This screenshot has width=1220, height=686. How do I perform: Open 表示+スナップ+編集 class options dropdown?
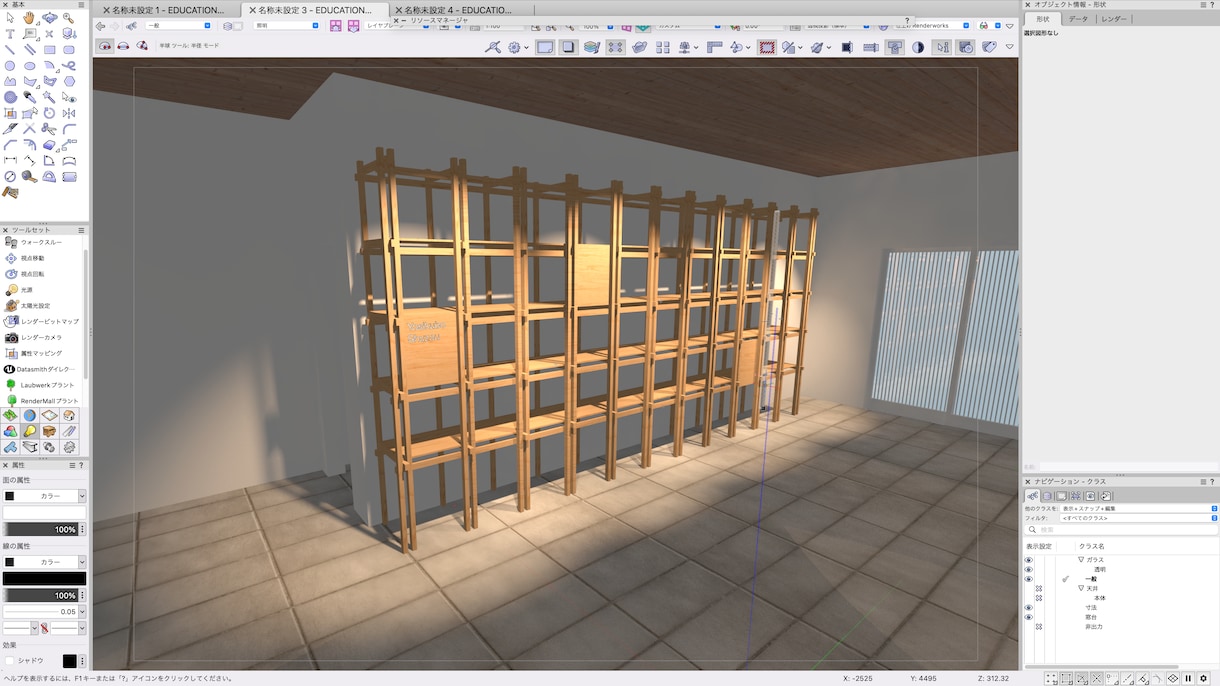coord(1138,508)
